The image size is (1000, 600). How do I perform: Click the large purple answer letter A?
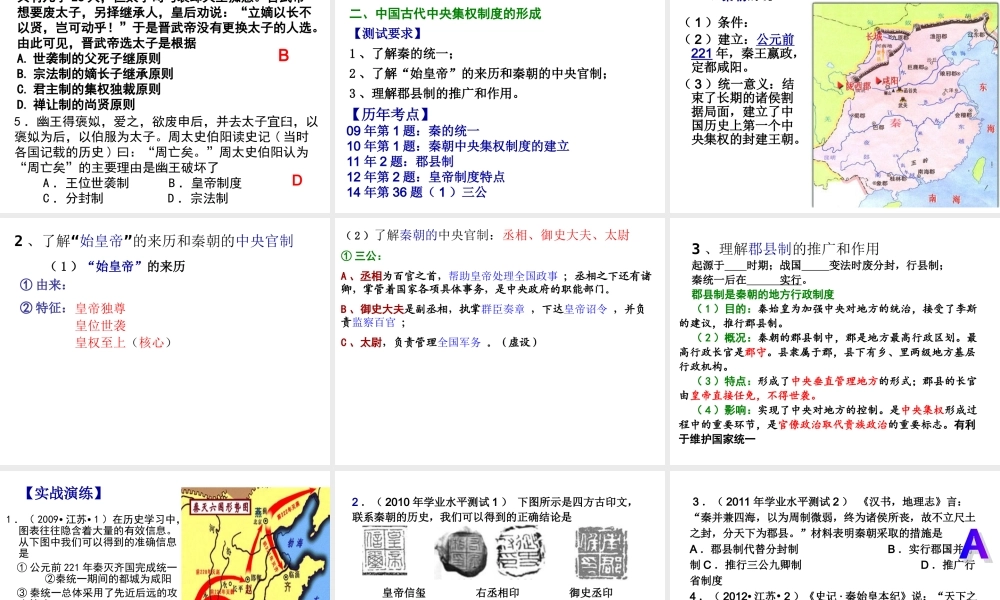pyautogui.click(x=974, y=545)
